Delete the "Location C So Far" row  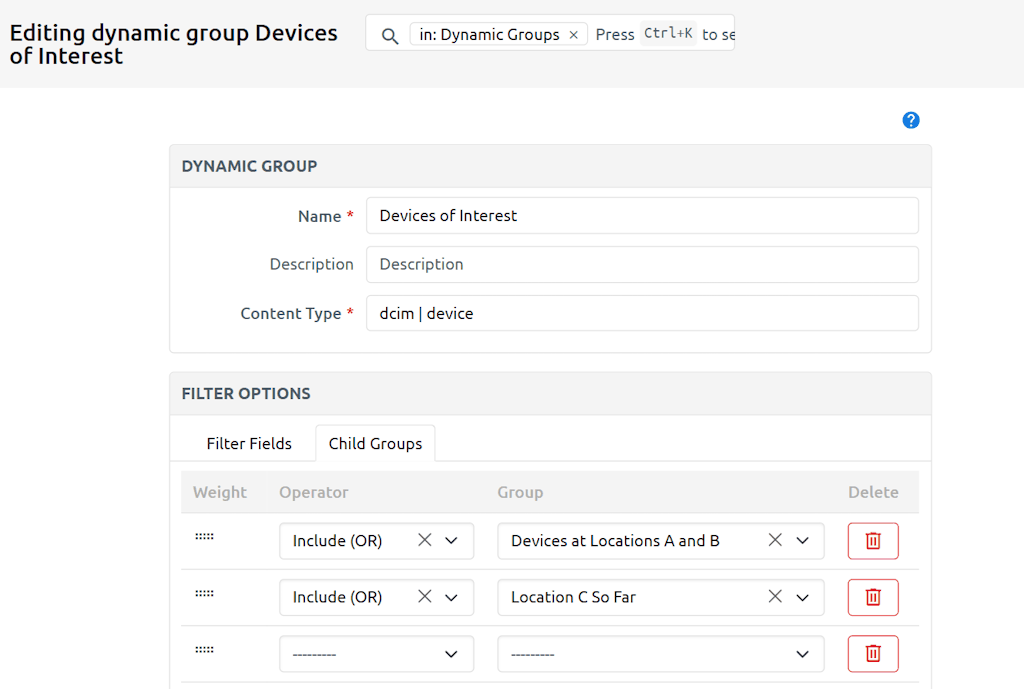pyautogui.click(x=872, y=596)
